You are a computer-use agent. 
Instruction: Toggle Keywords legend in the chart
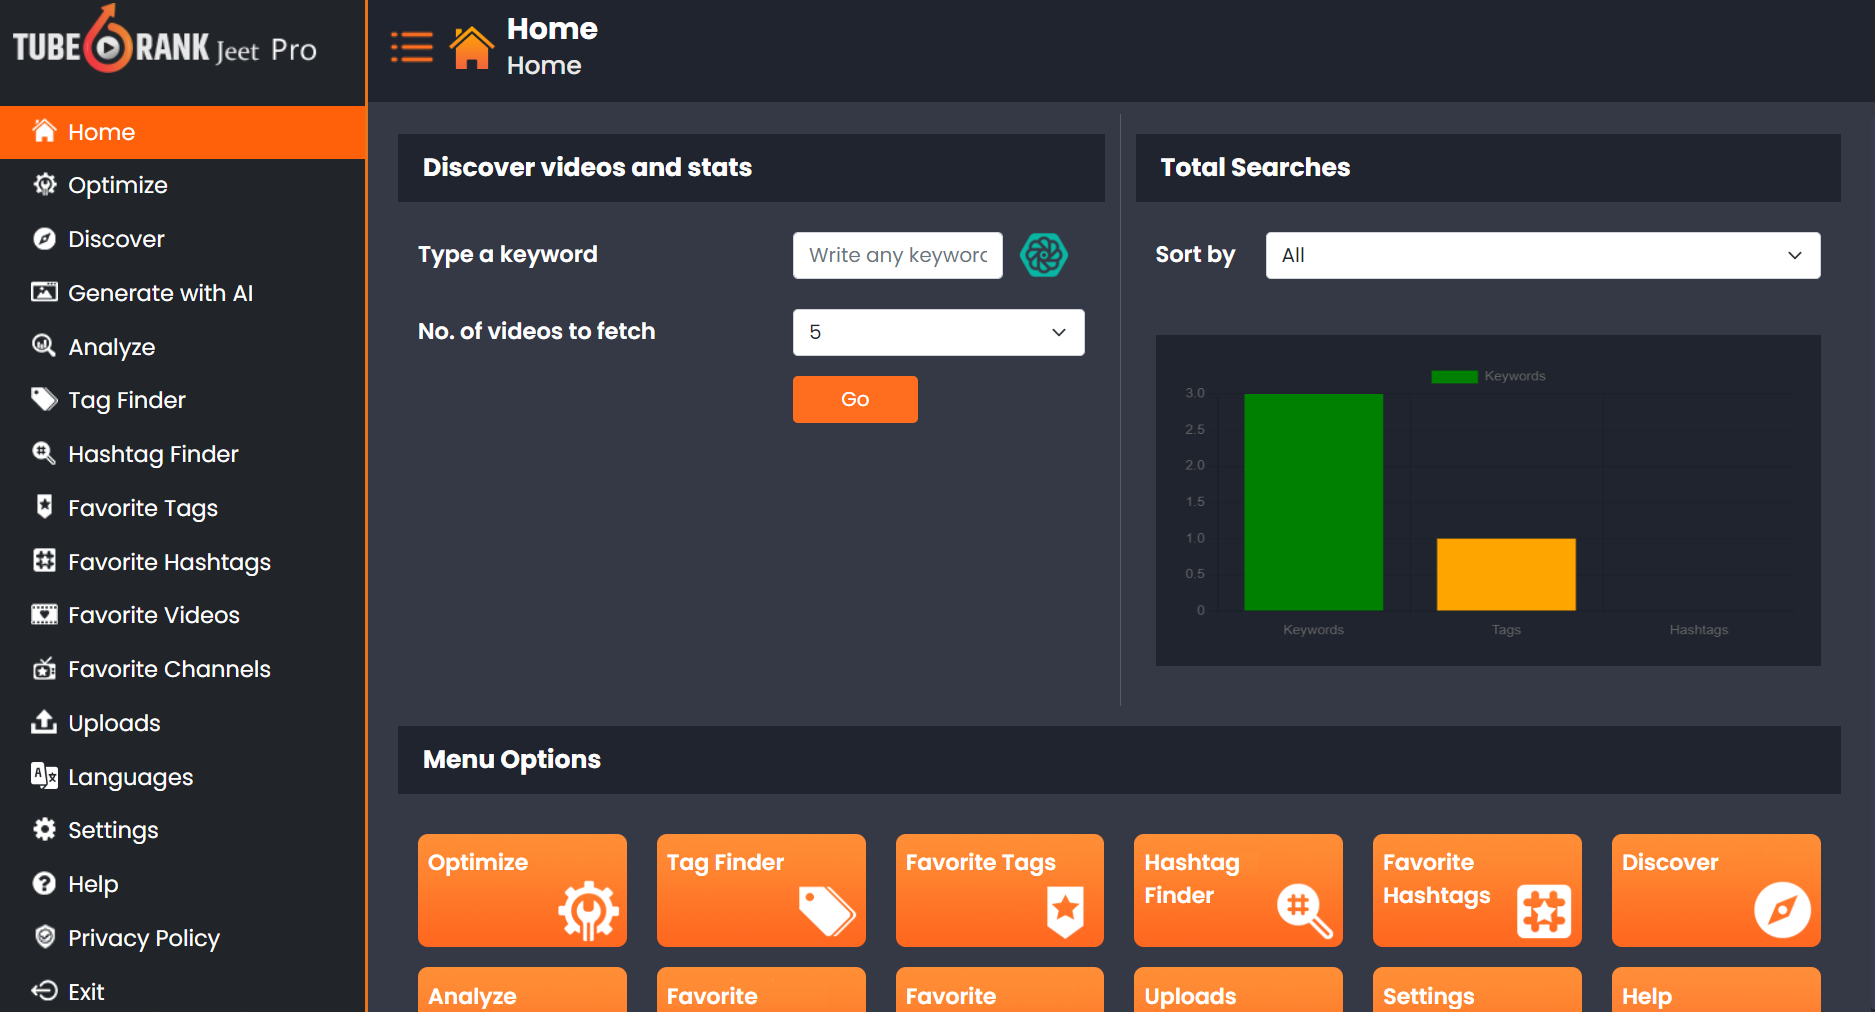click(x=1488, y=376)
